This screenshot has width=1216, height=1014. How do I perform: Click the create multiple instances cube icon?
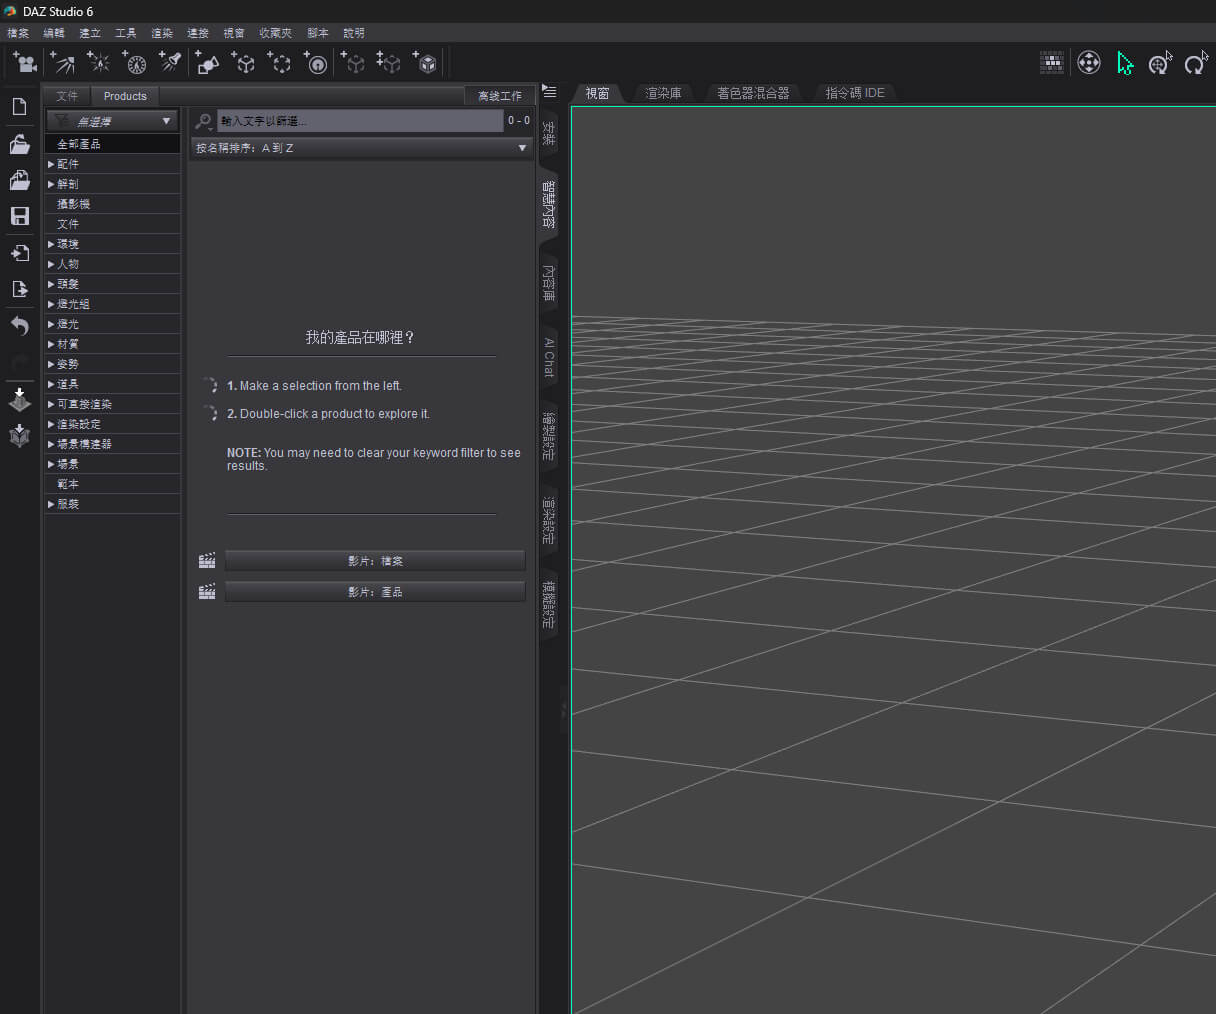pyautogui.click(x=388, y=63)
